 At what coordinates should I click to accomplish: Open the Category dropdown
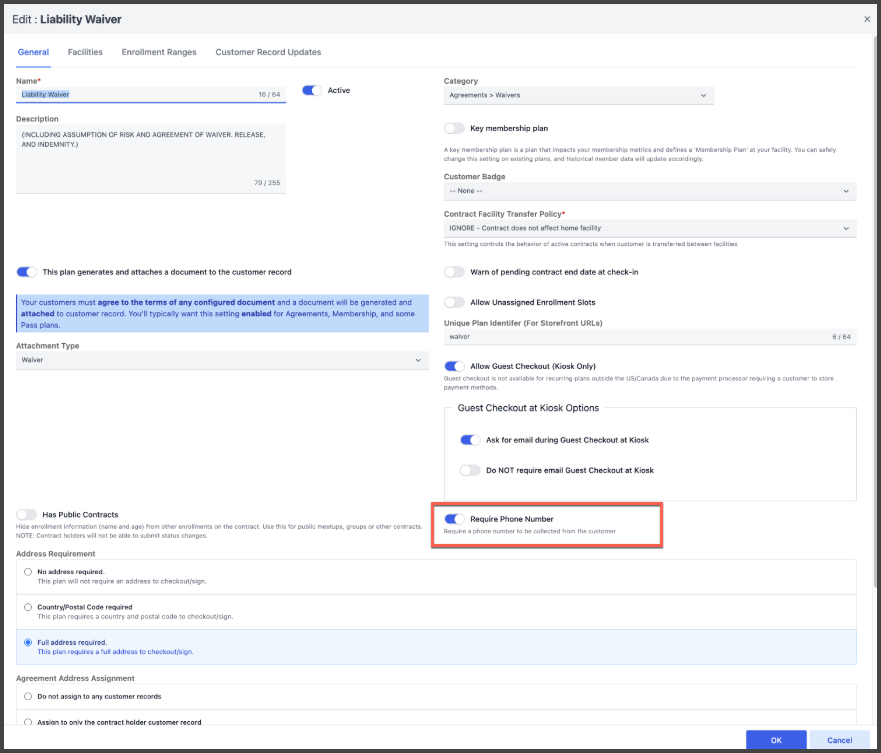(578, 96)
